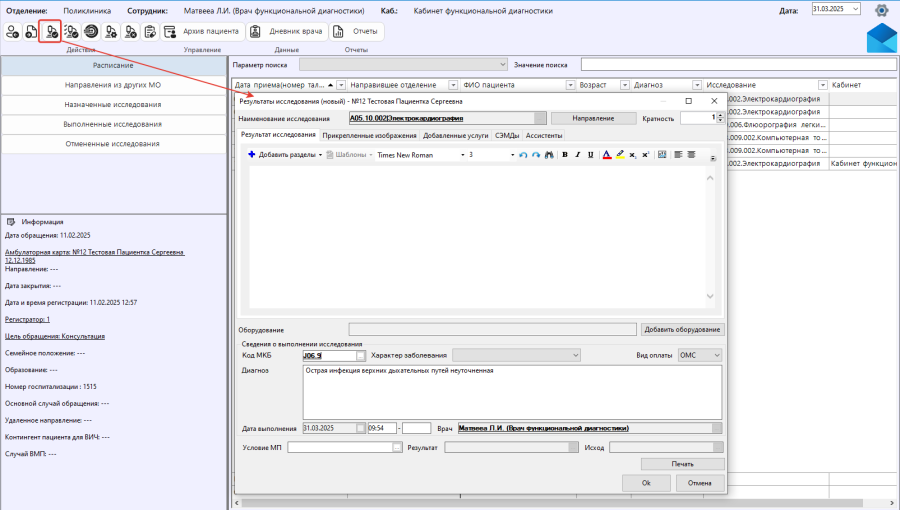Open the Характер заболевания dropdown

click(x=575, y=356)
